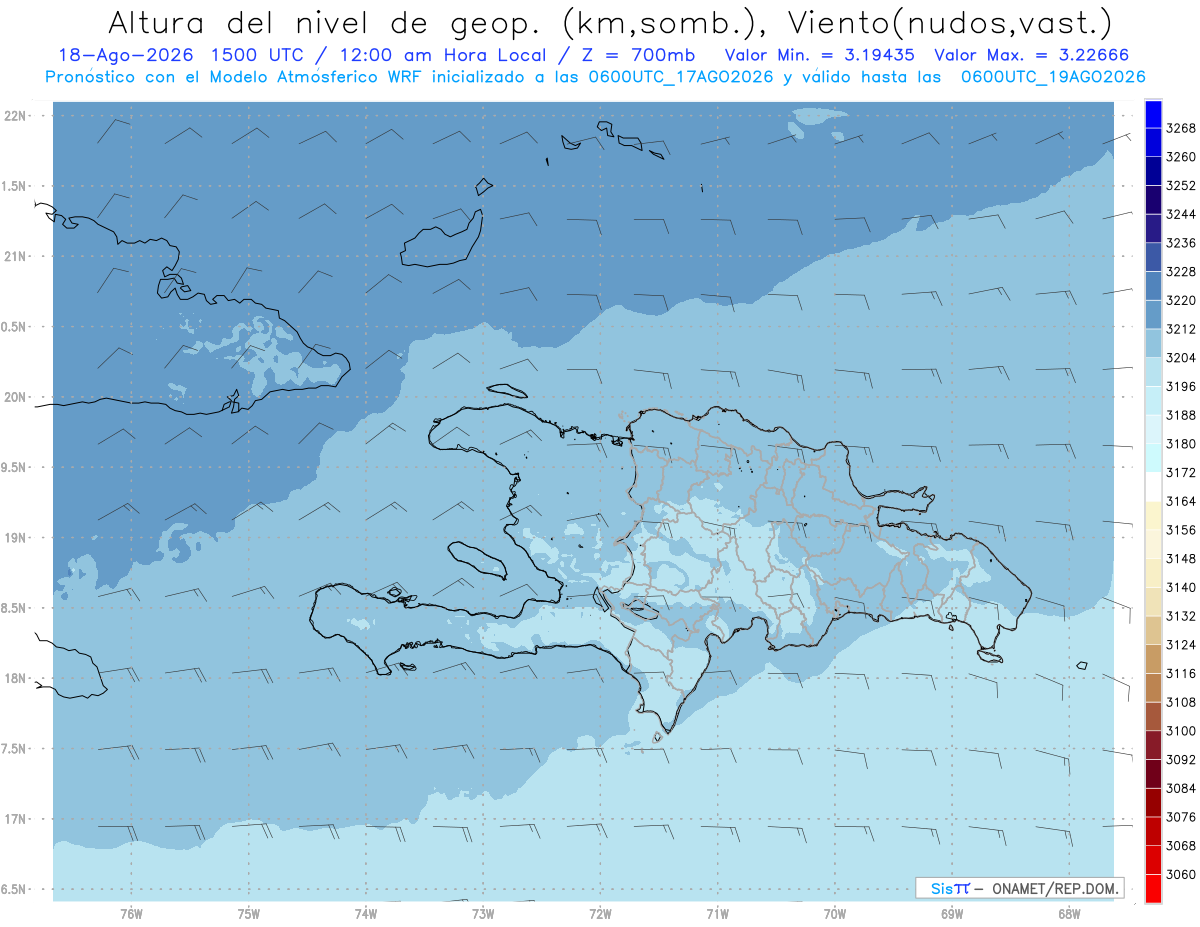
Task: Pick the legend band between 3268 and 3260
Action: click(1153, 143)
